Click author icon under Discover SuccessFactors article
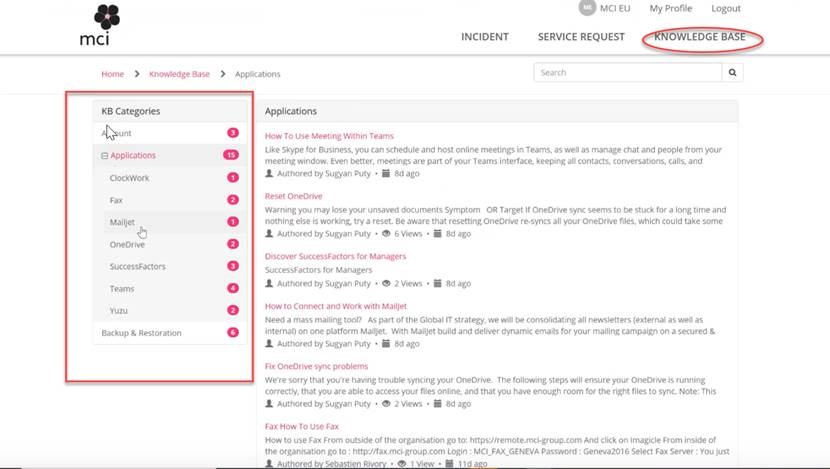Viewport: 830px width, 469px height. coord(269,283)
